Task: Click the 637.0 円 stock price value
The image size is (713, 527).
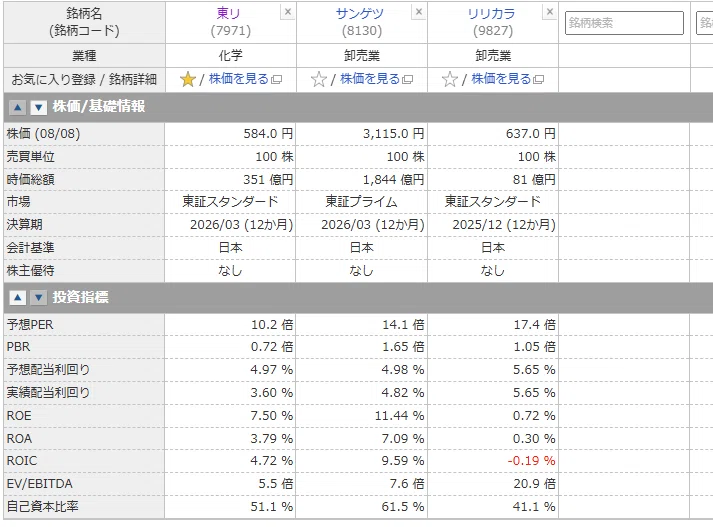Action: [531, 134]
